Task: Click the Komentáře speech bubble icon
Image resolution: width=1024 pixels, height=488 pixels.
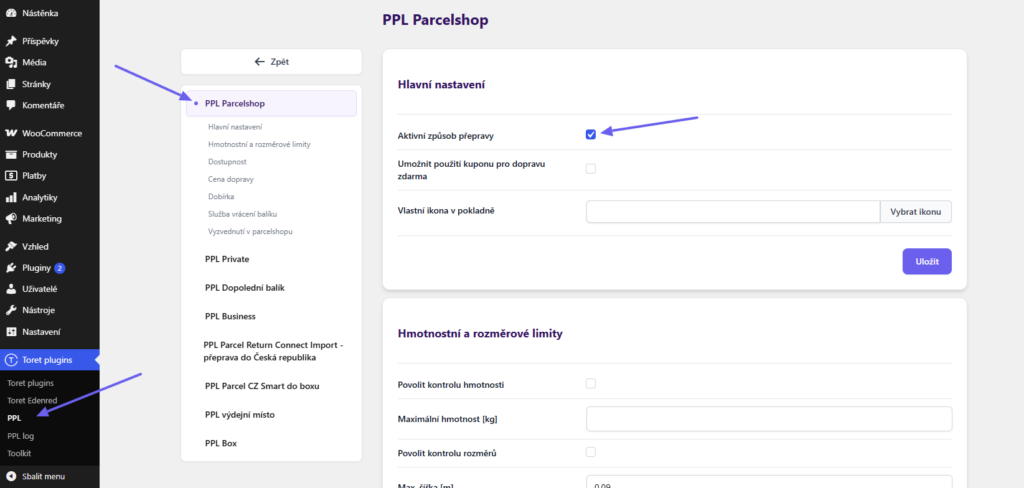Action: 10,105
